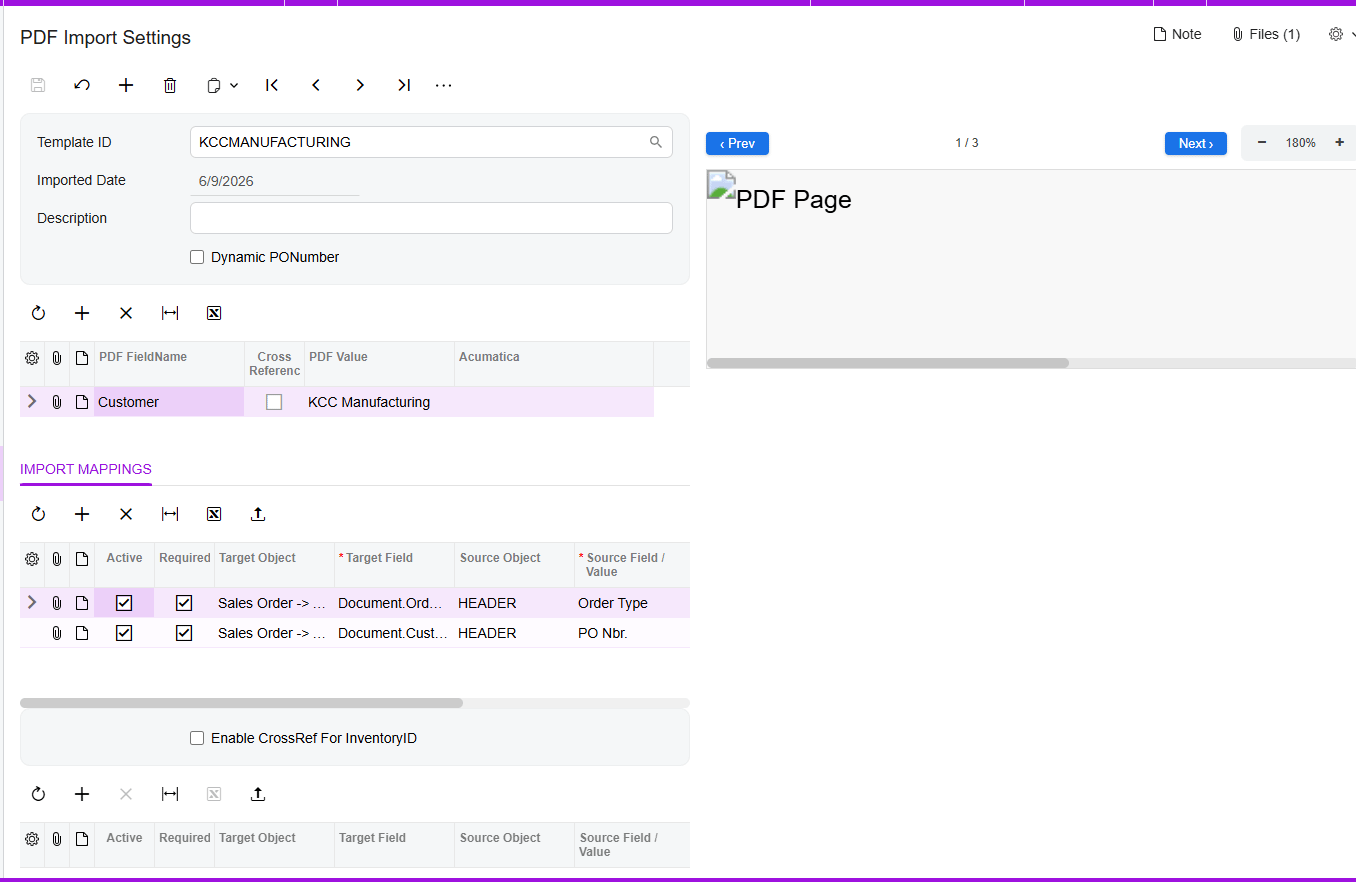
Task: Fit columns in the PDF FieldName grid
Action: [170, 313]
